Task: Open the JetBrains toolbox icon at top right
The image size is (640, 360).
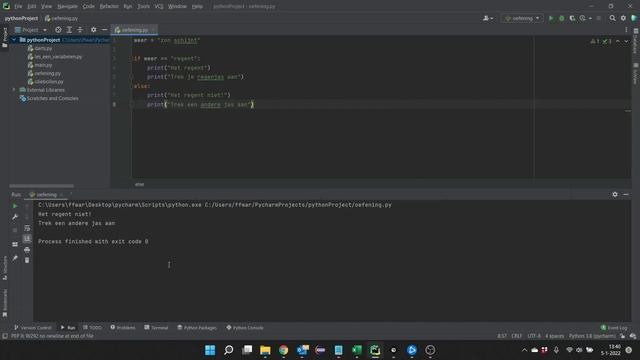Action: click(634, 18)
